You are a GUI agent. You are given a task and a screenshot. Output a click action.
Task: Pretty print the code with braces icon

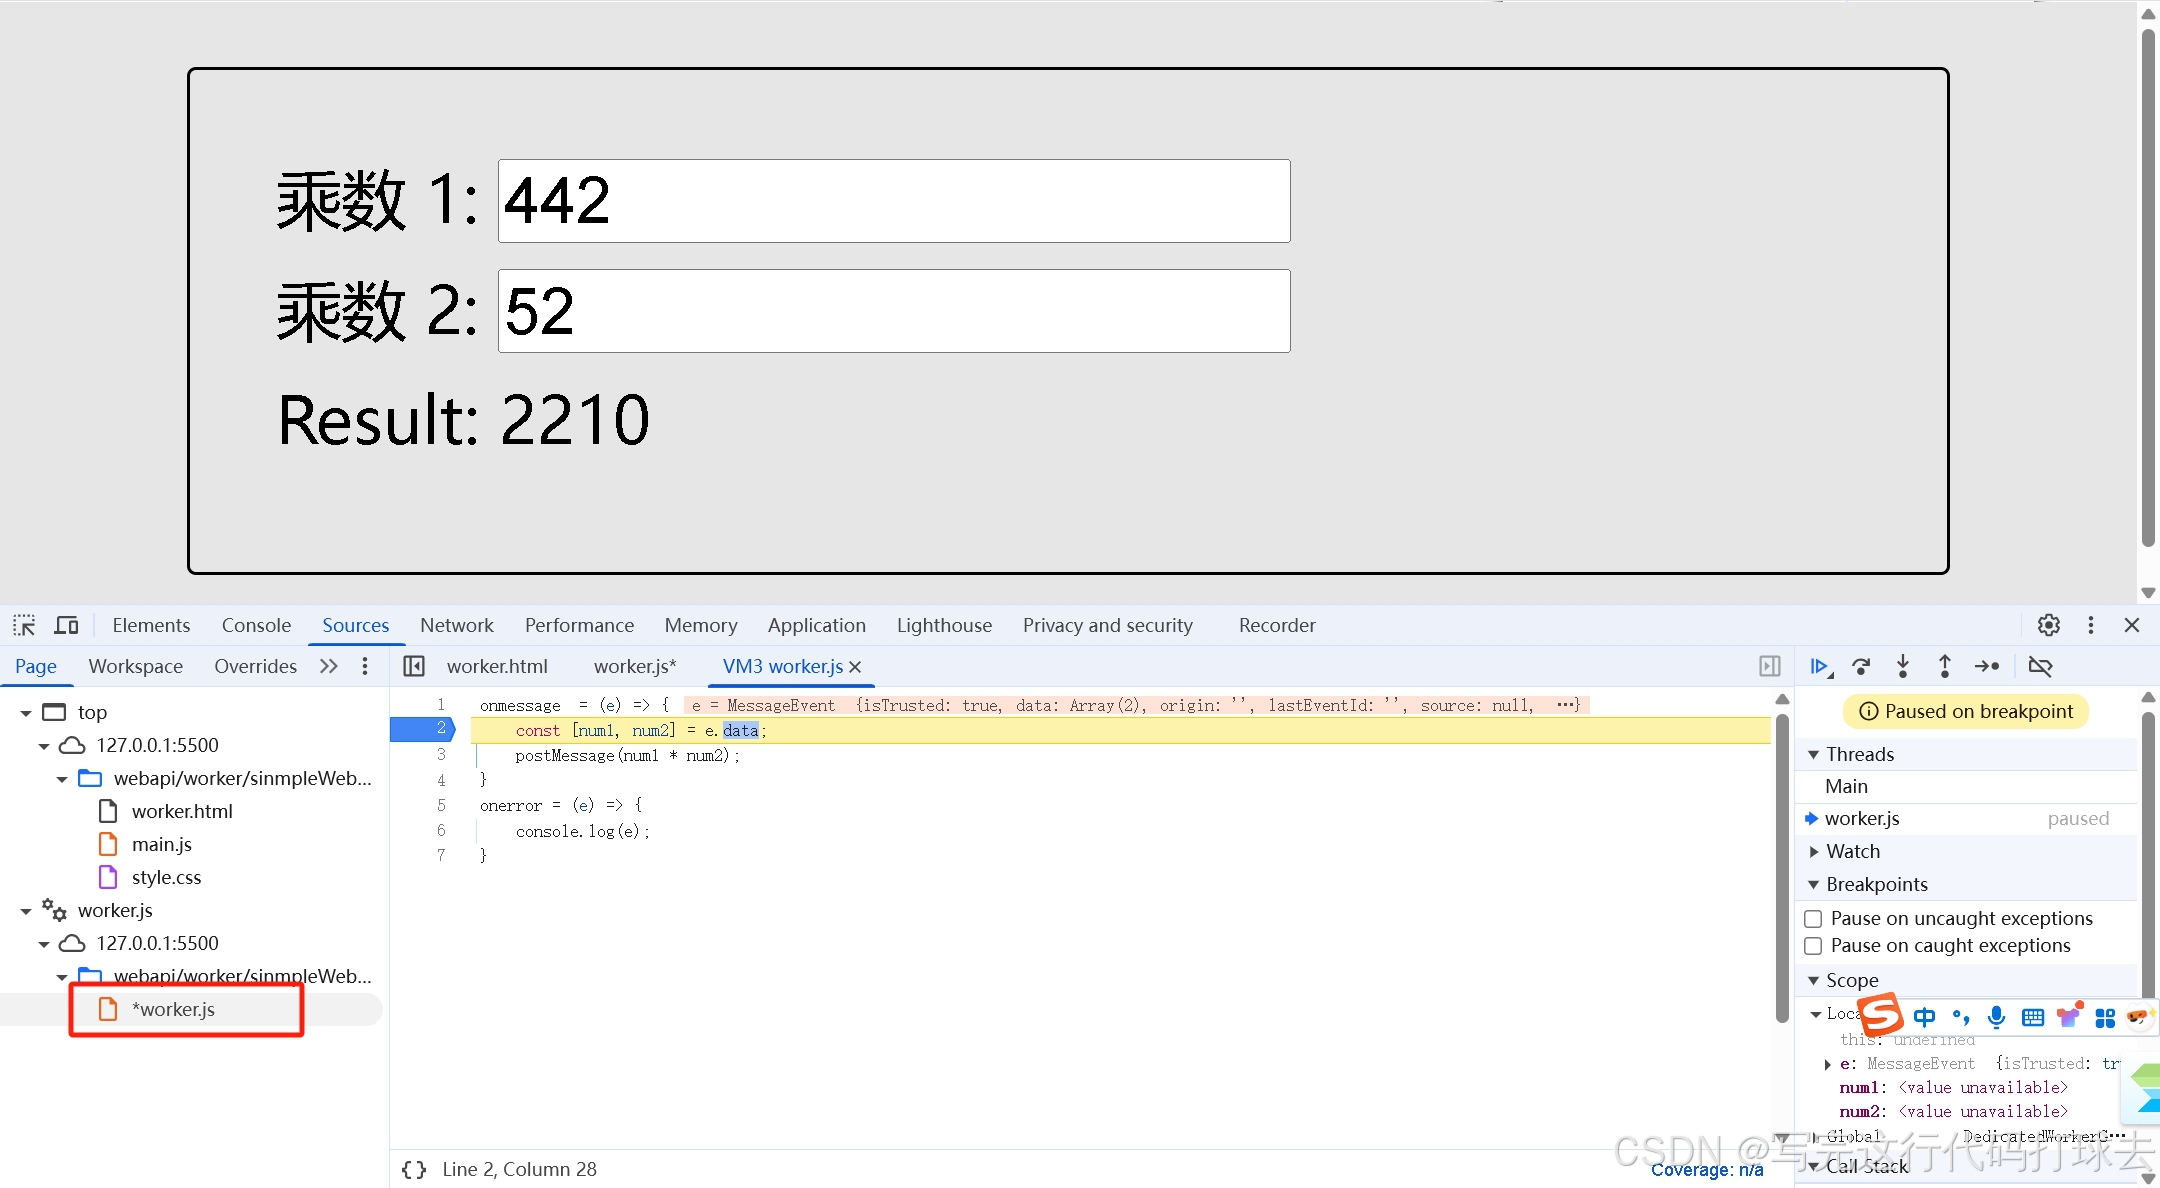click(414, 1169)
